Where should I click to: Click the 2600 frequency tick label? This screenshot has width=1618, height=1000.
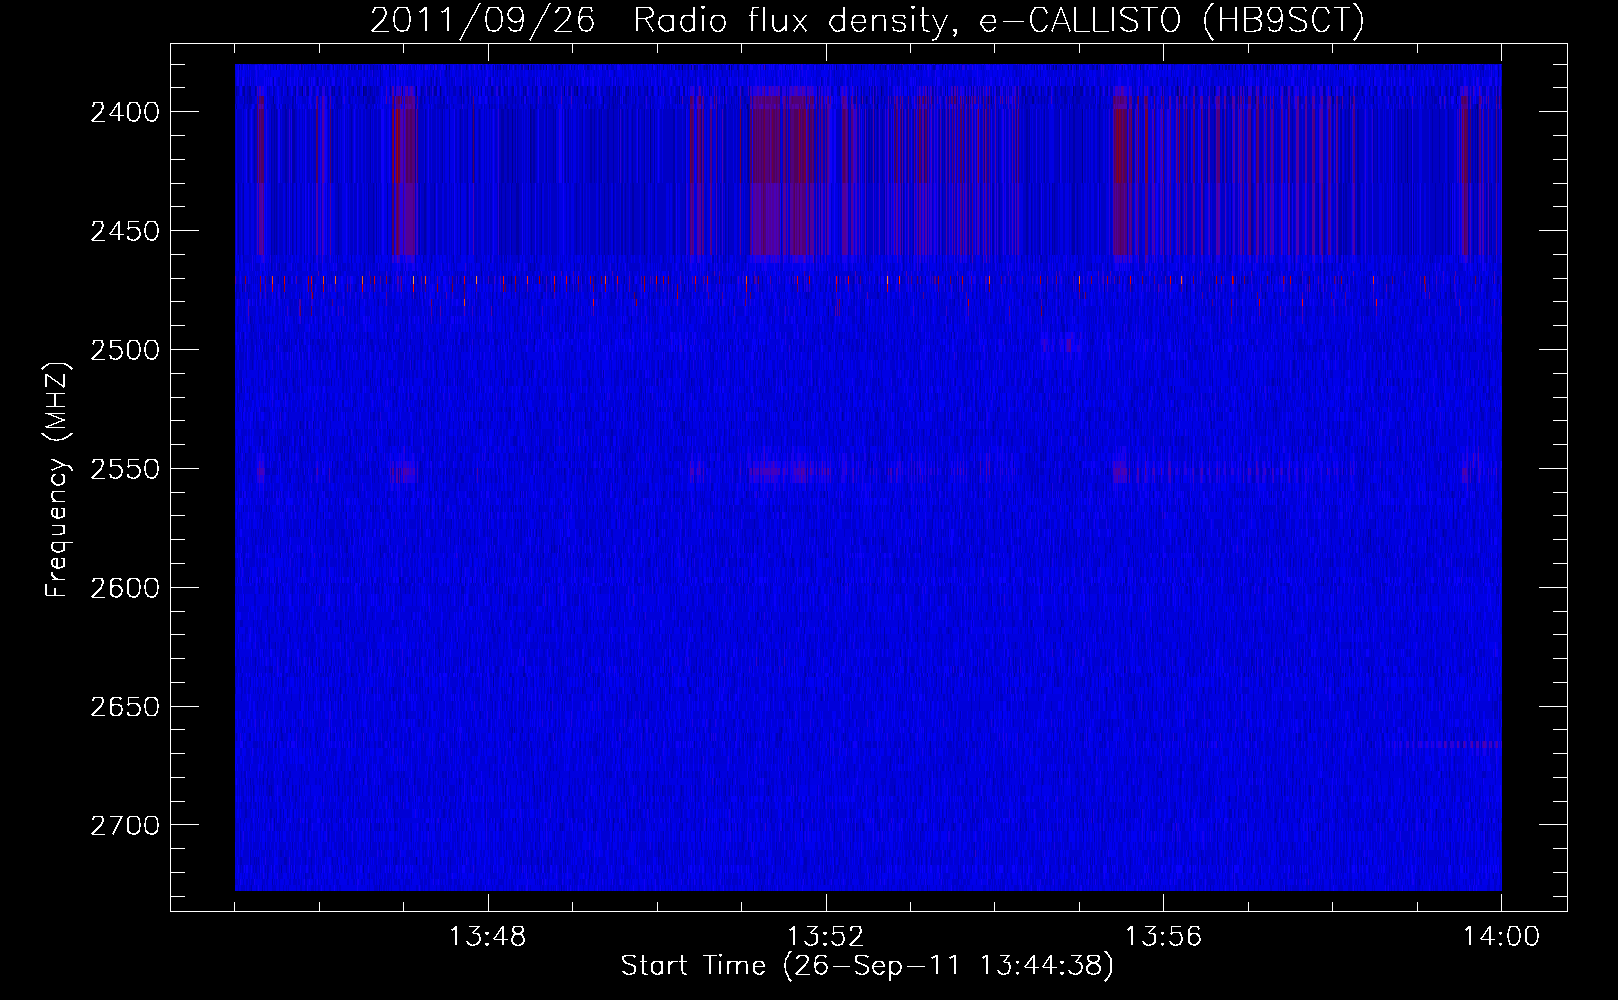[x=125, y=588]
